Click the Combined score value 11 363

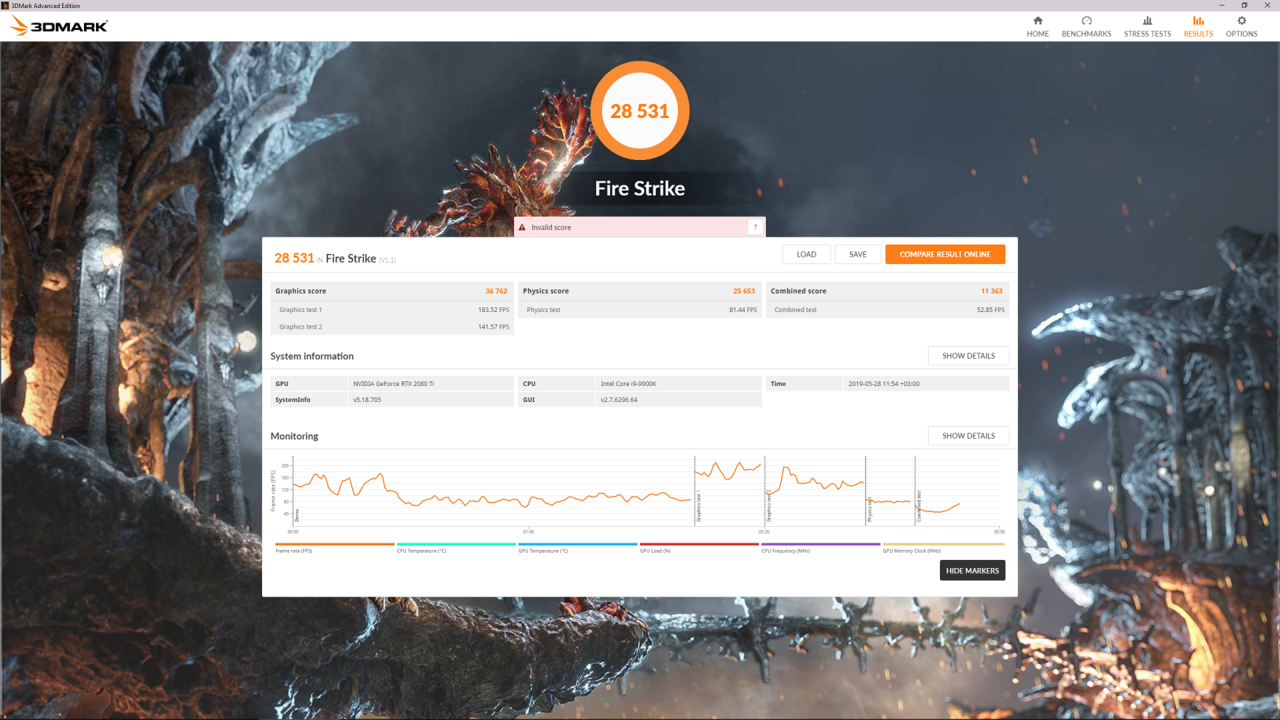click(x=991, y=291)
